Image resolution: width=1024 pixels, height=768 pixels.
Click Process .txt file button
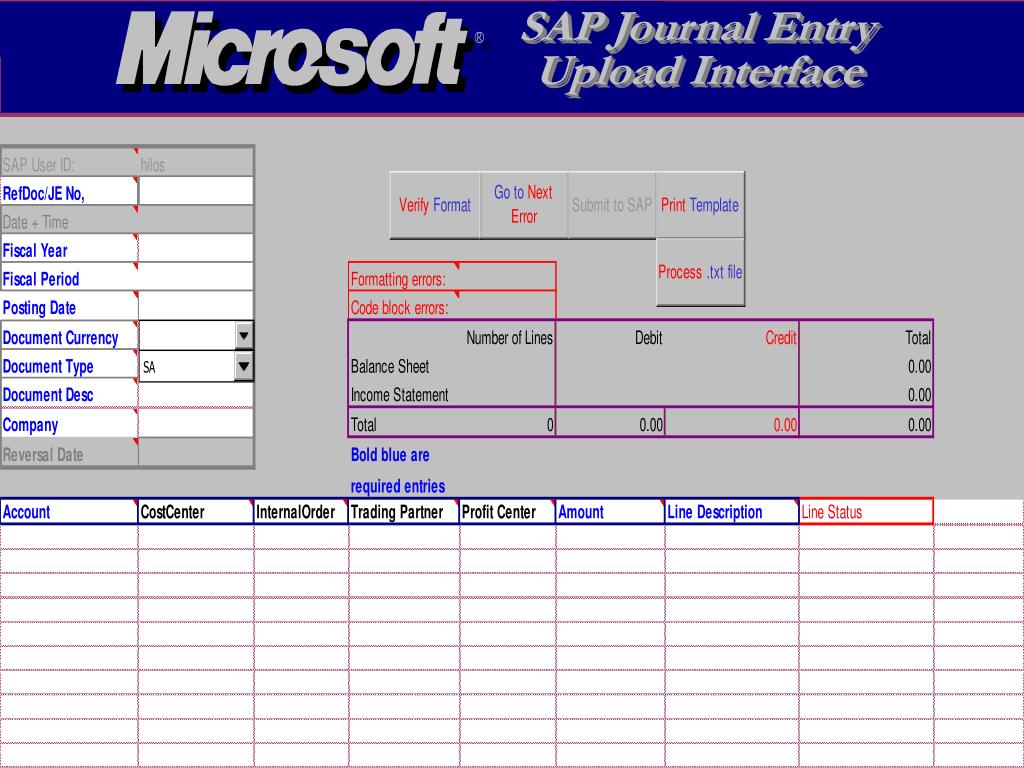pos(700,272)
